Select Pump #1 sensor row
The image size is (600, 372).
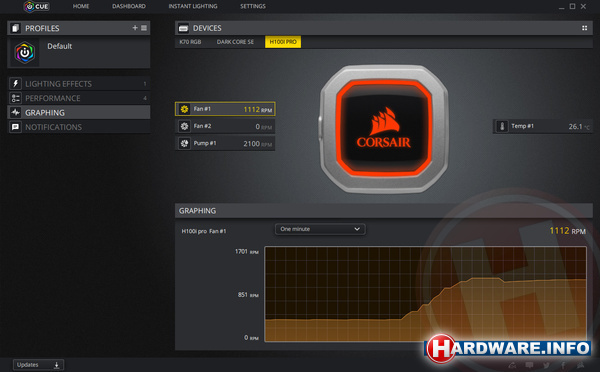point(225,143)
